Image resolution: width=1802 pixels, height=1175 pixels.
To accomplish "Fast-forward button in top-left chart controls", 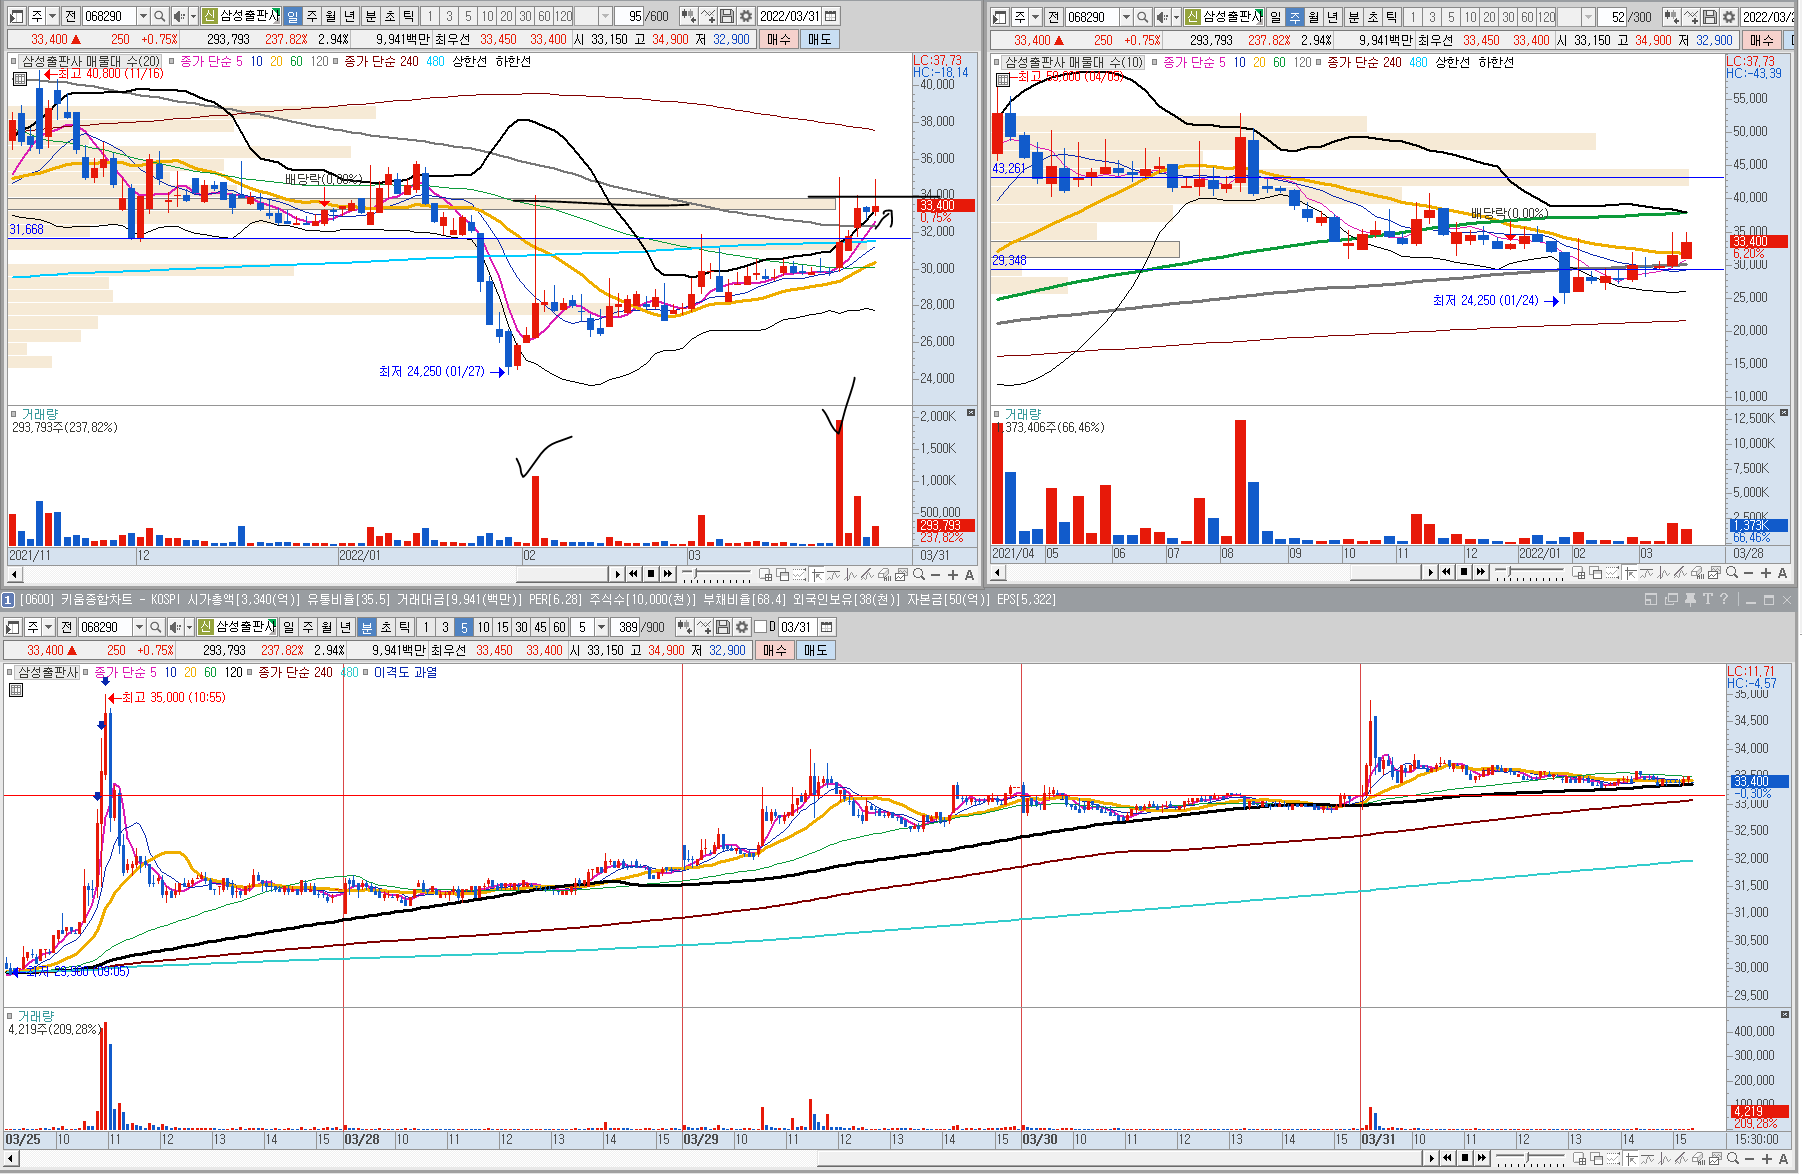I will tap(668, 574).
